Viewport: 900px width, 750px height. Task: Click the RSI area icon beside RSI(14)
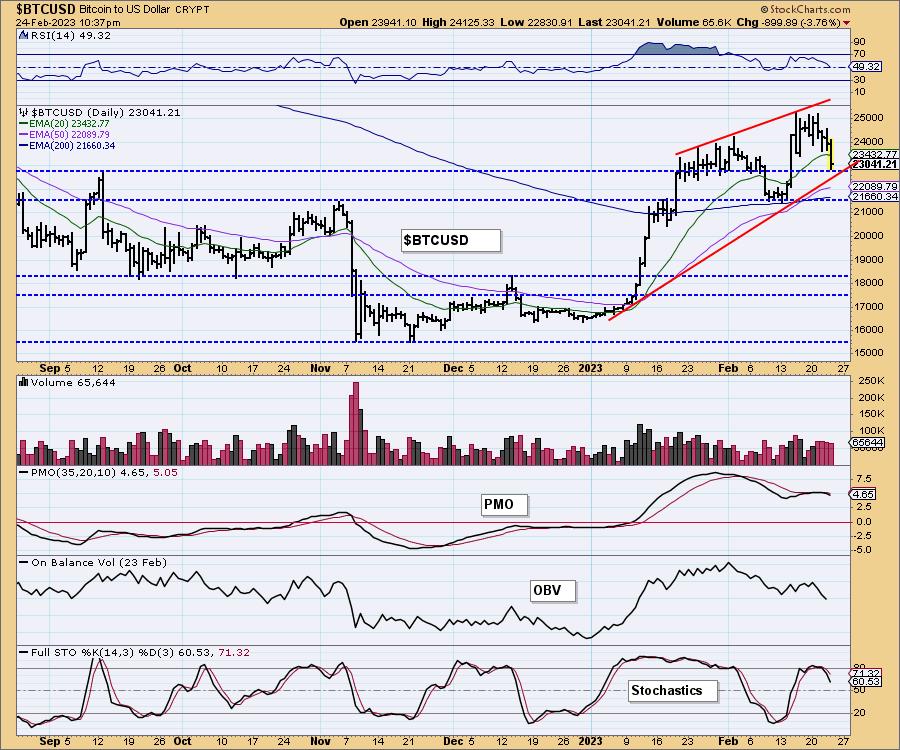[24, 35]
